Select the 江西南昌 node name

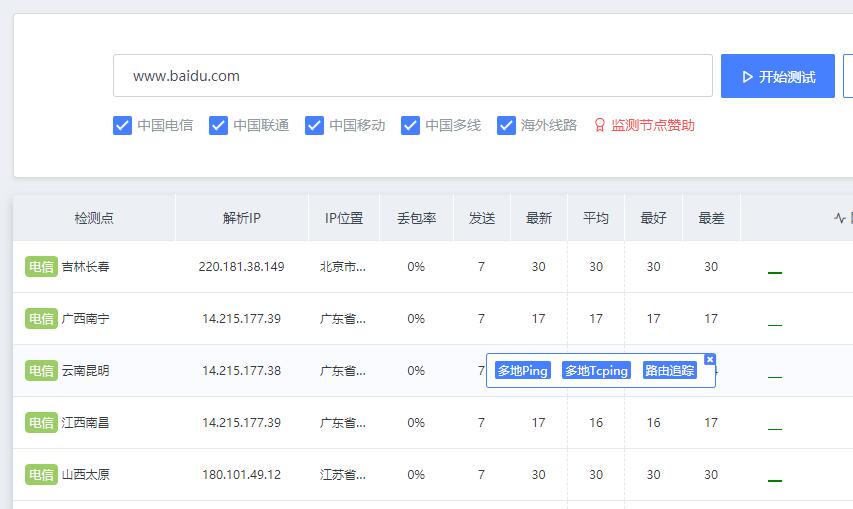point(85,423)
